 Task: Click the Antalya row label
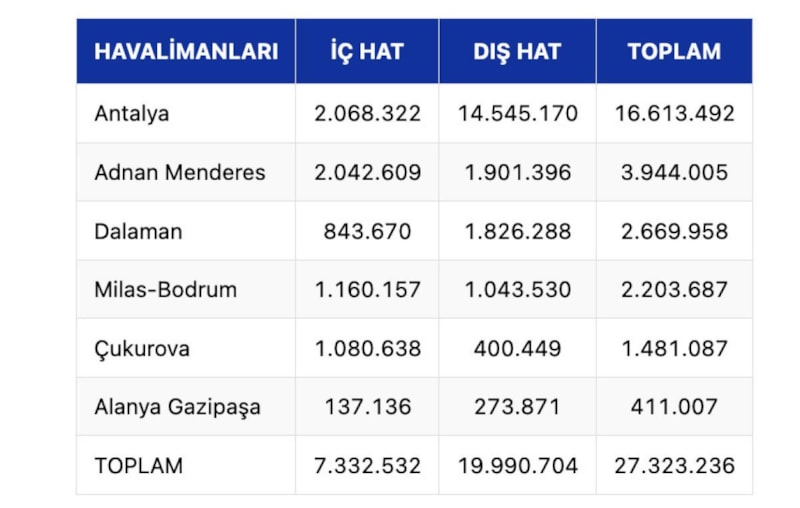coord(132,113)
